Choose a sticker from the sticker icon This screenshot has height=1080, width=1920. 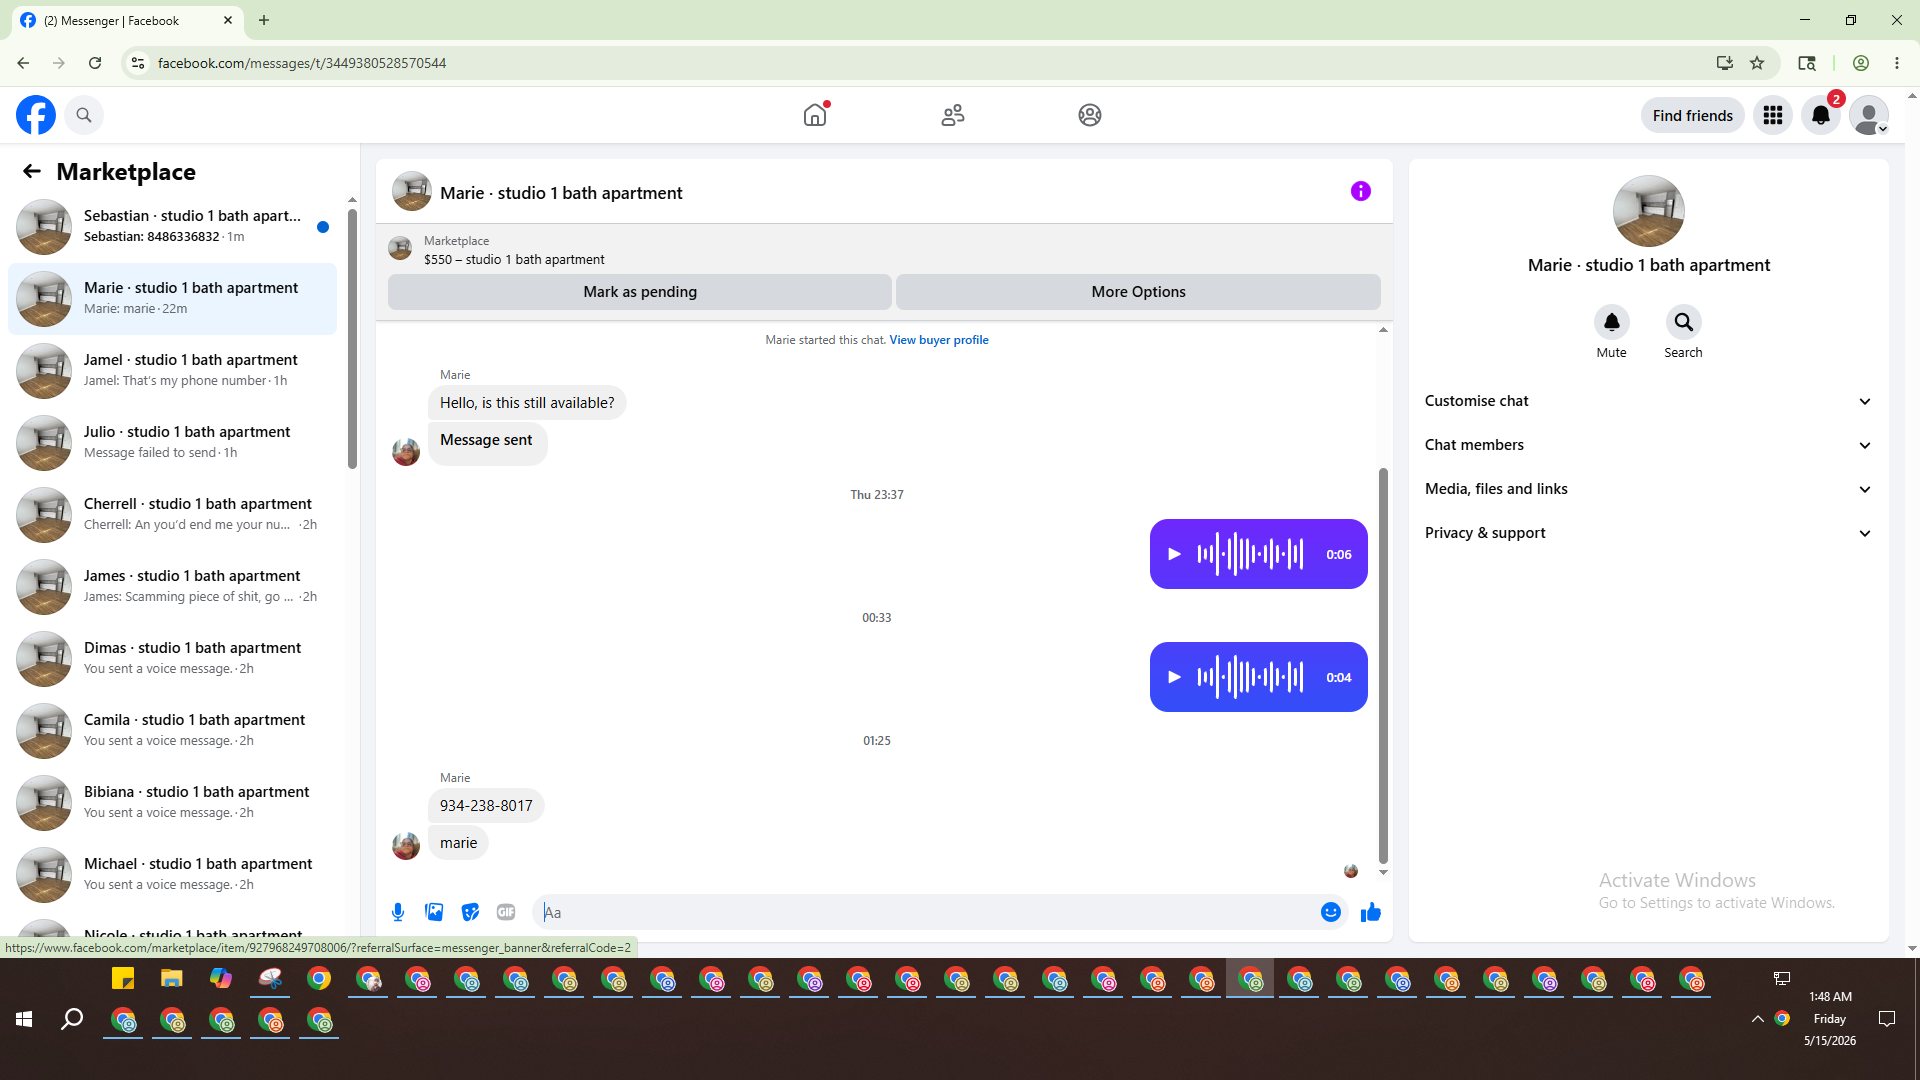[x=470, y=912]
